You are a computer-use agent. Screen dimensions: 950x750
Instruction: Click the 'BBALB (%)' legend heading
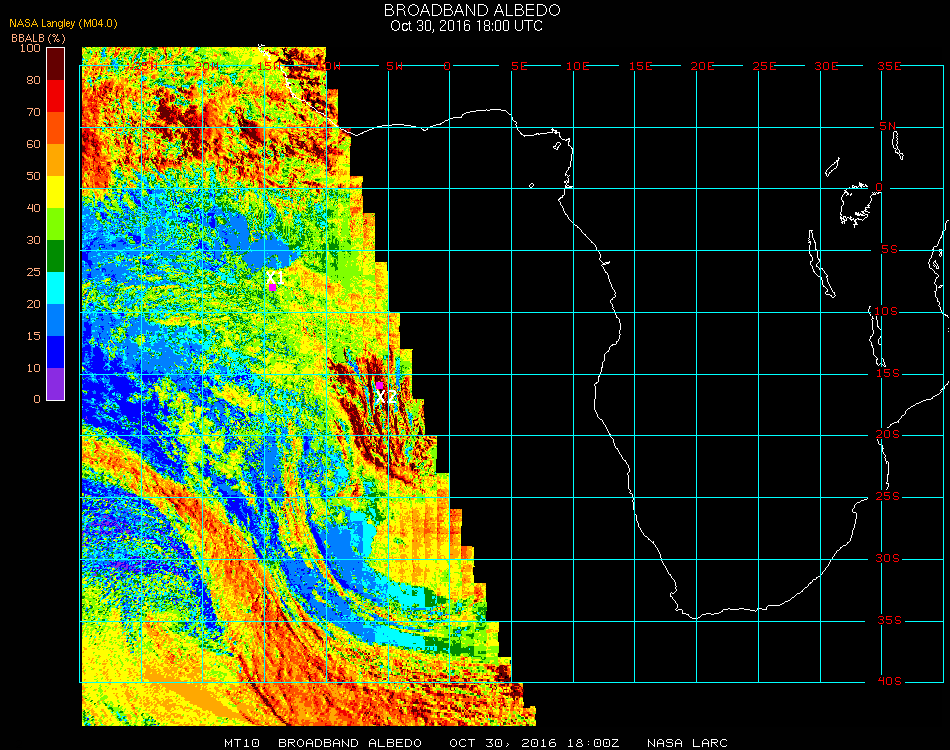[38, 38]
